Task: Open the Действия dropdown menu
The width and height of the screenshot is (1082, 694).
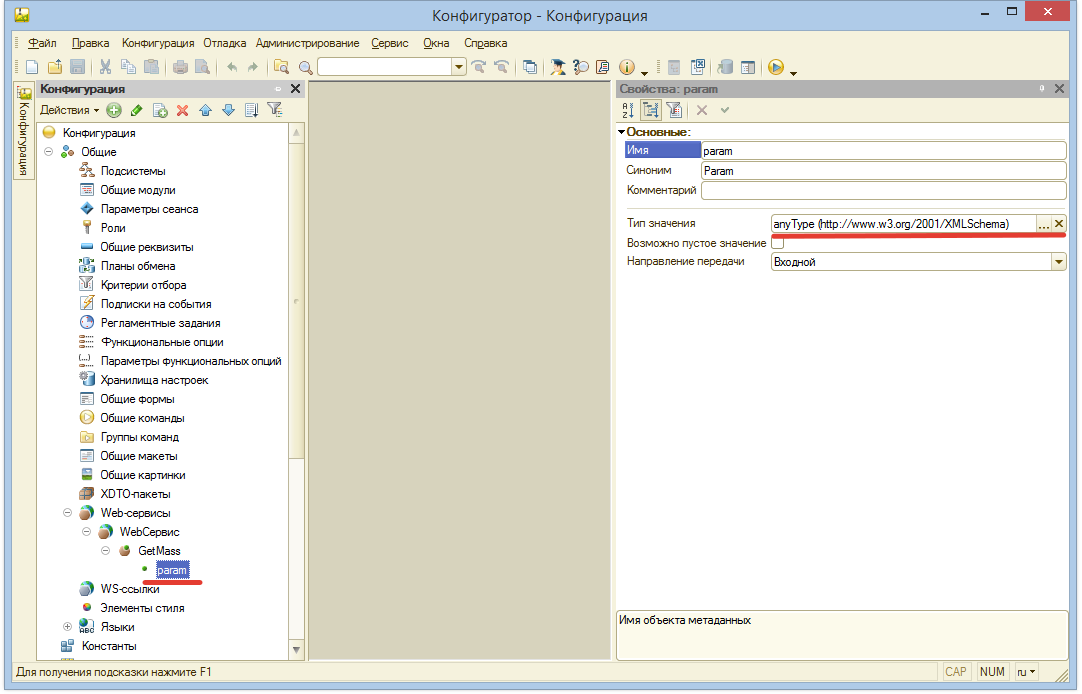Action: [x=69, y=110]
